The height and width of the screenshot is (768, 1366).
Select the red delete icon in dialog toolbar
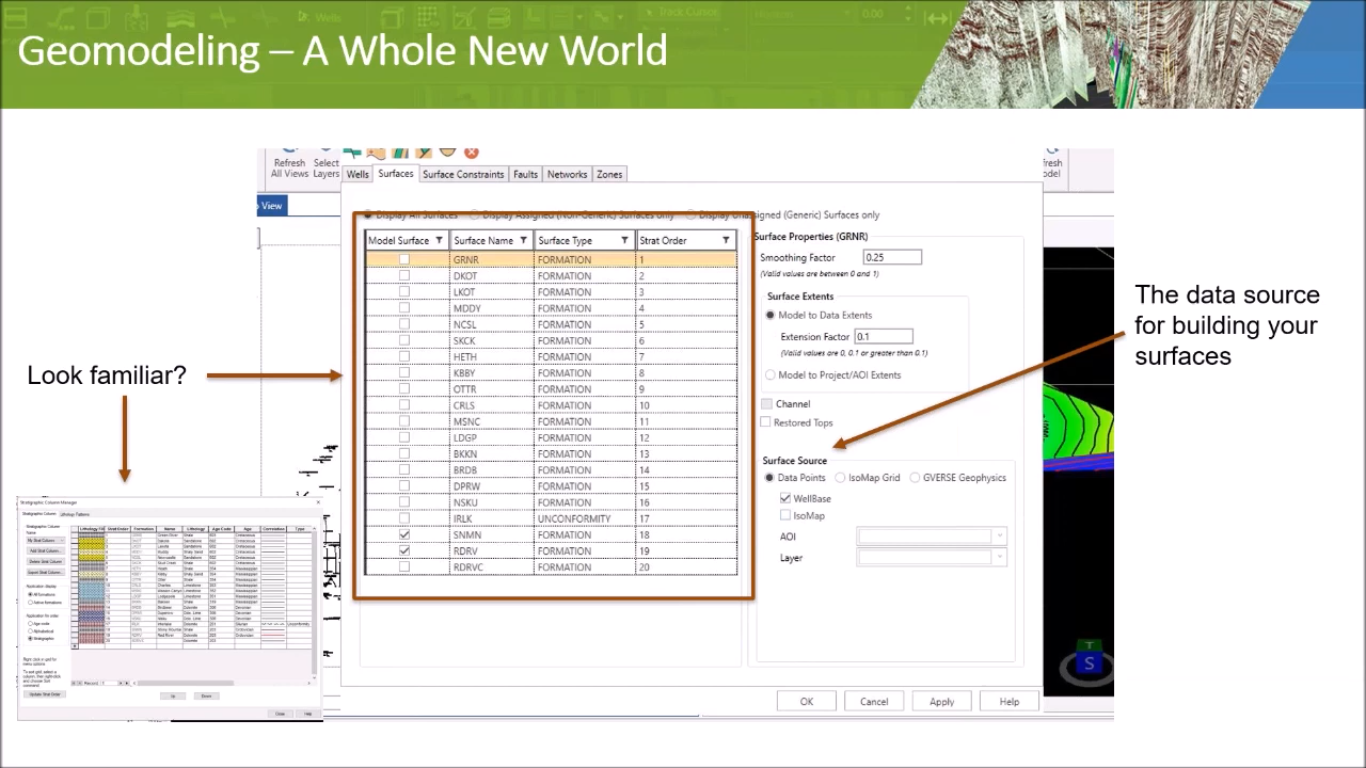coord(471,152)
